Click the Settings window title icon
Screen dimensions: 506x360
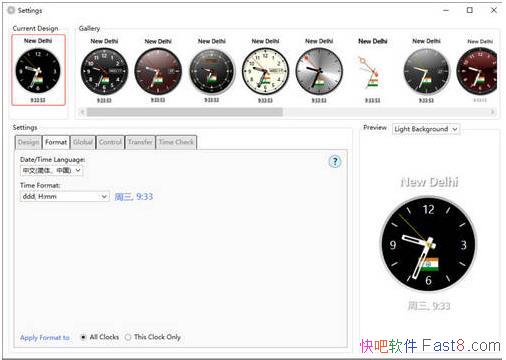coord(11,10)
